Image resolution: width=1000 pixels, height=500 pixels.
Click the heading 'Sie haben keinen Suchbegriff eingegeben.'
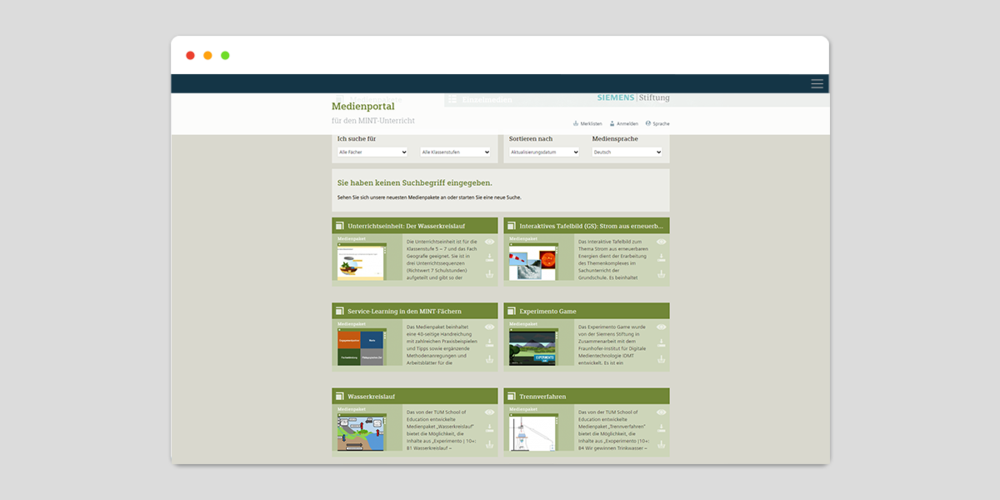click(415, 183)
